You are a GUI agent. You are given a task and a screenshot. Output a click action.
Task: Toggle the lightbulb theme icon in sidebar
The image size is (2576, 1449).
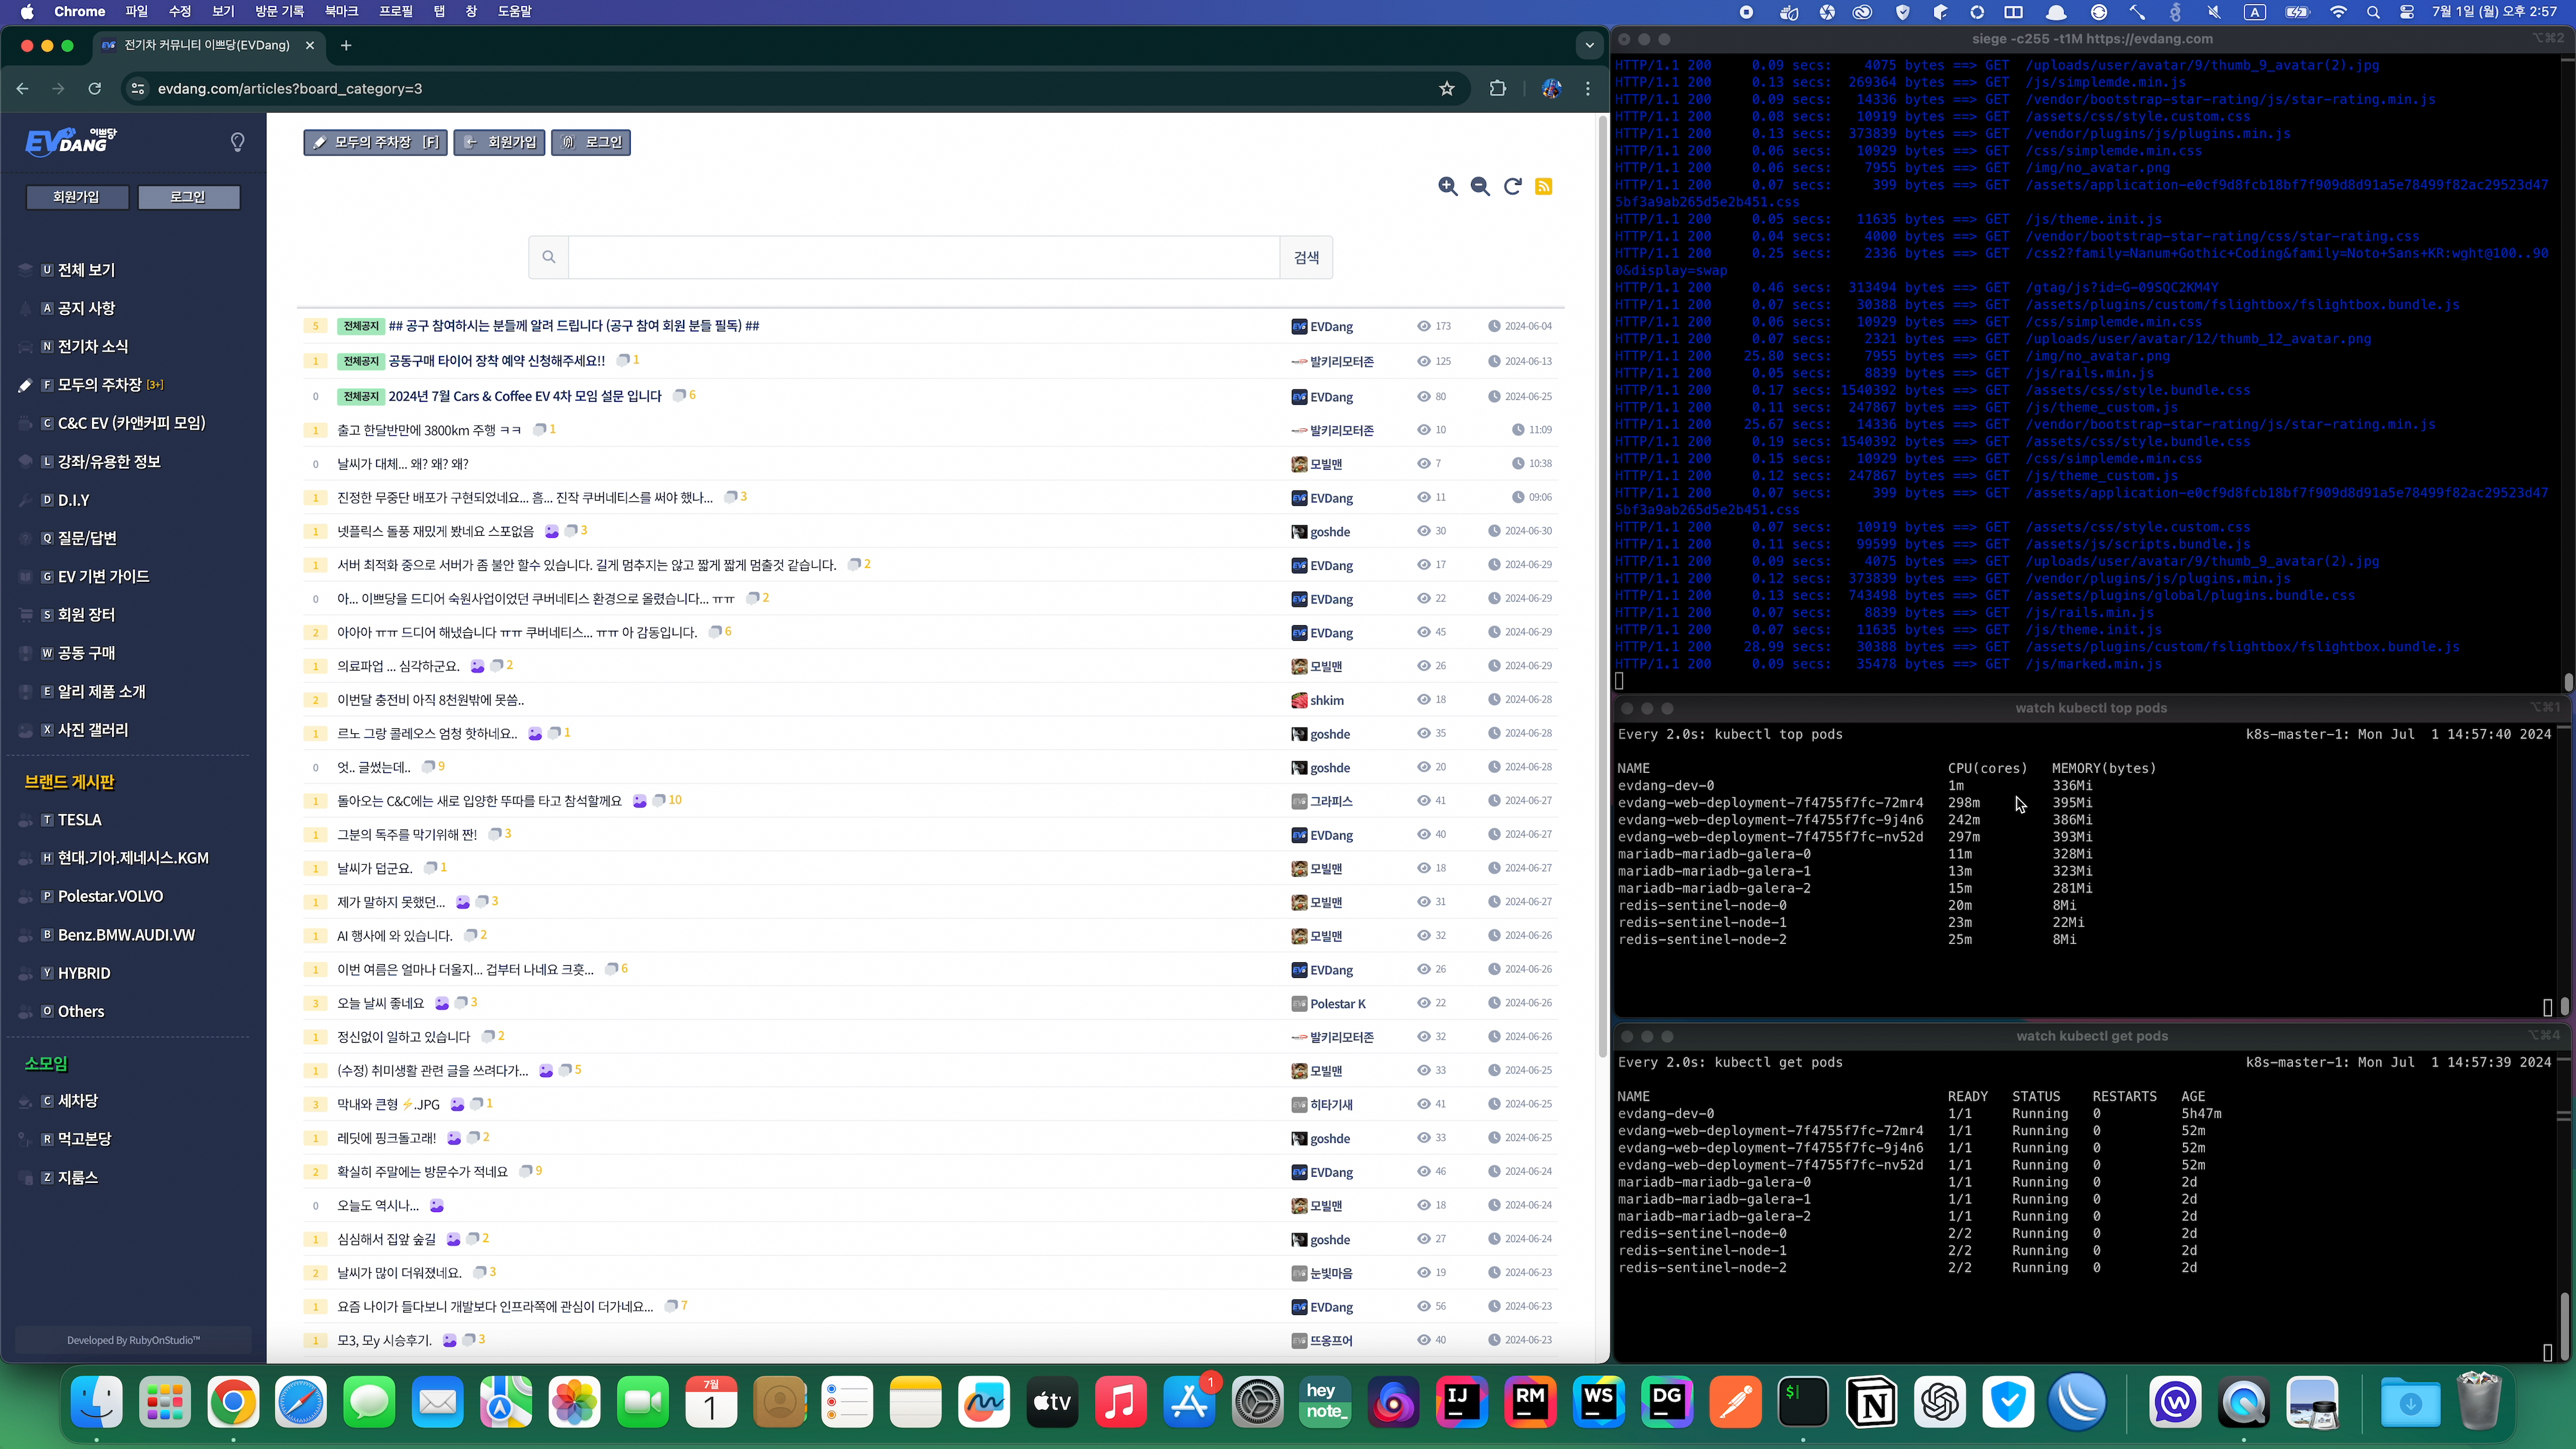(237, 142)
